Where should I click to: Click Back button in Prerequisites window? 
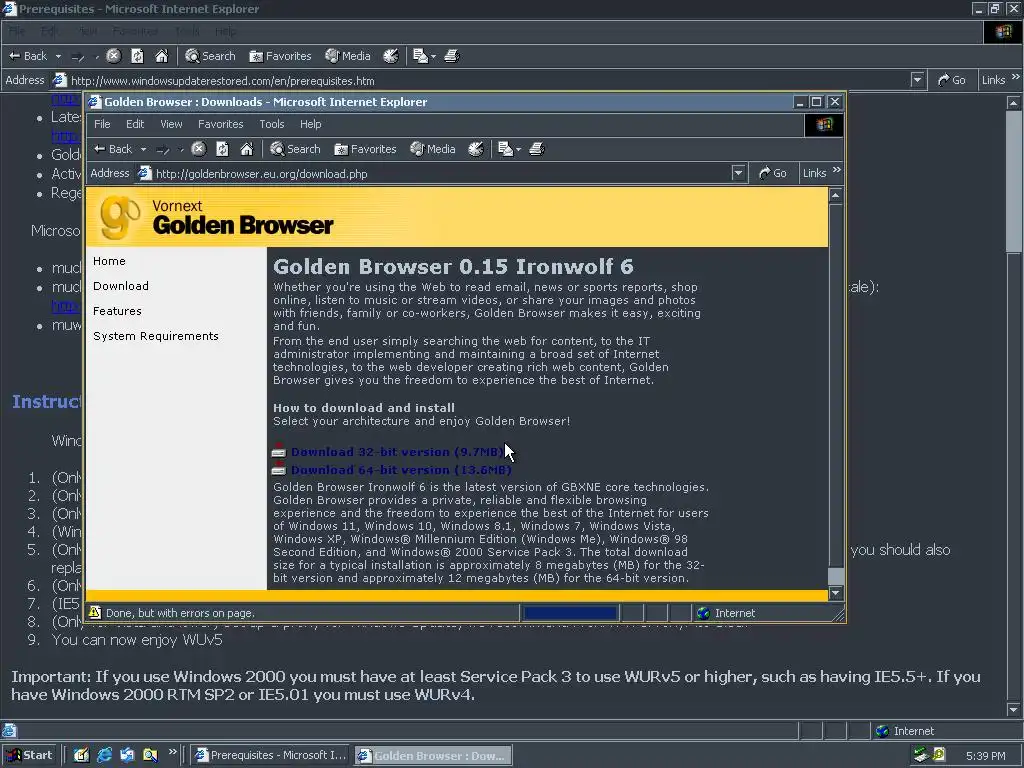(x=28, y=56)
